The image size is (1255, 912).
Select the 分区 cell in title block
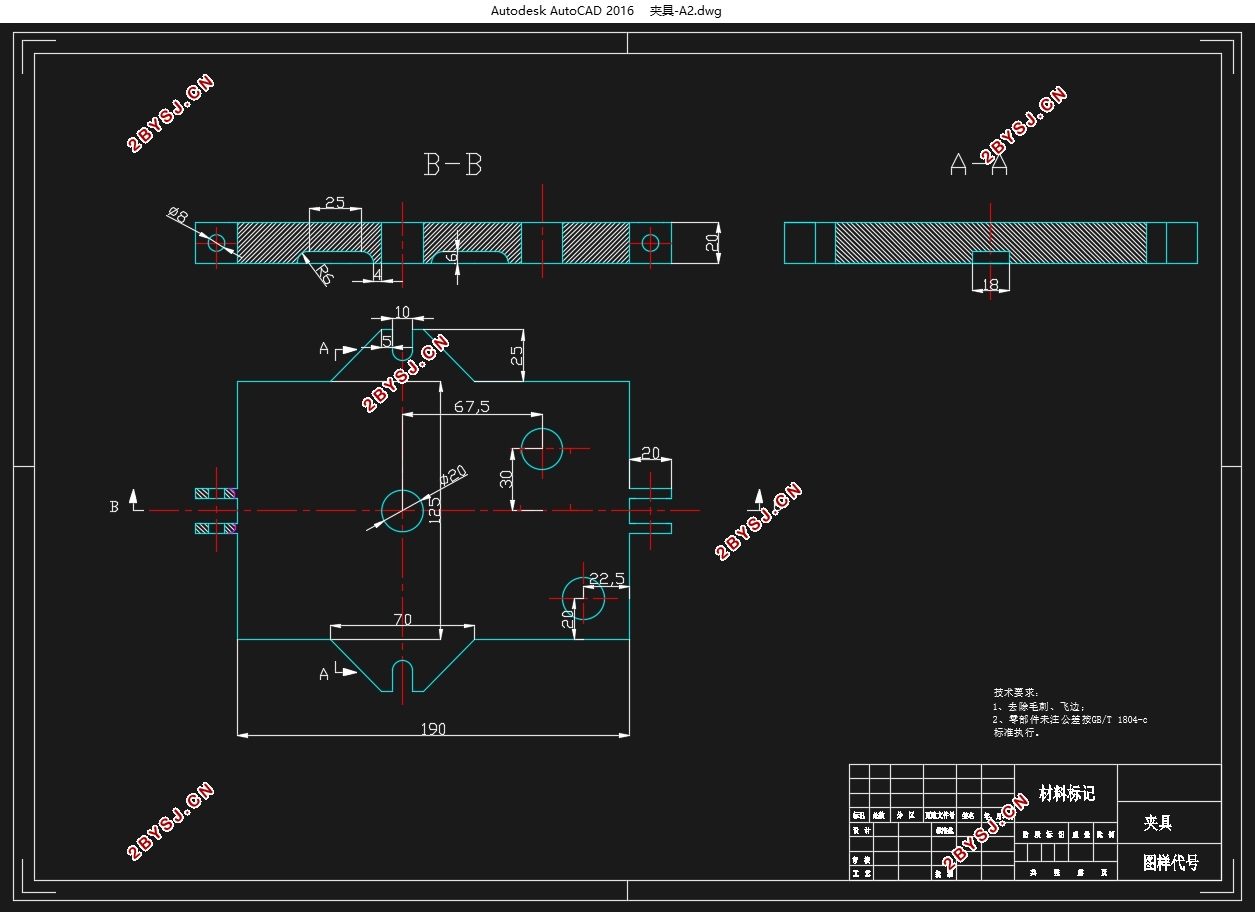[906, 816]
